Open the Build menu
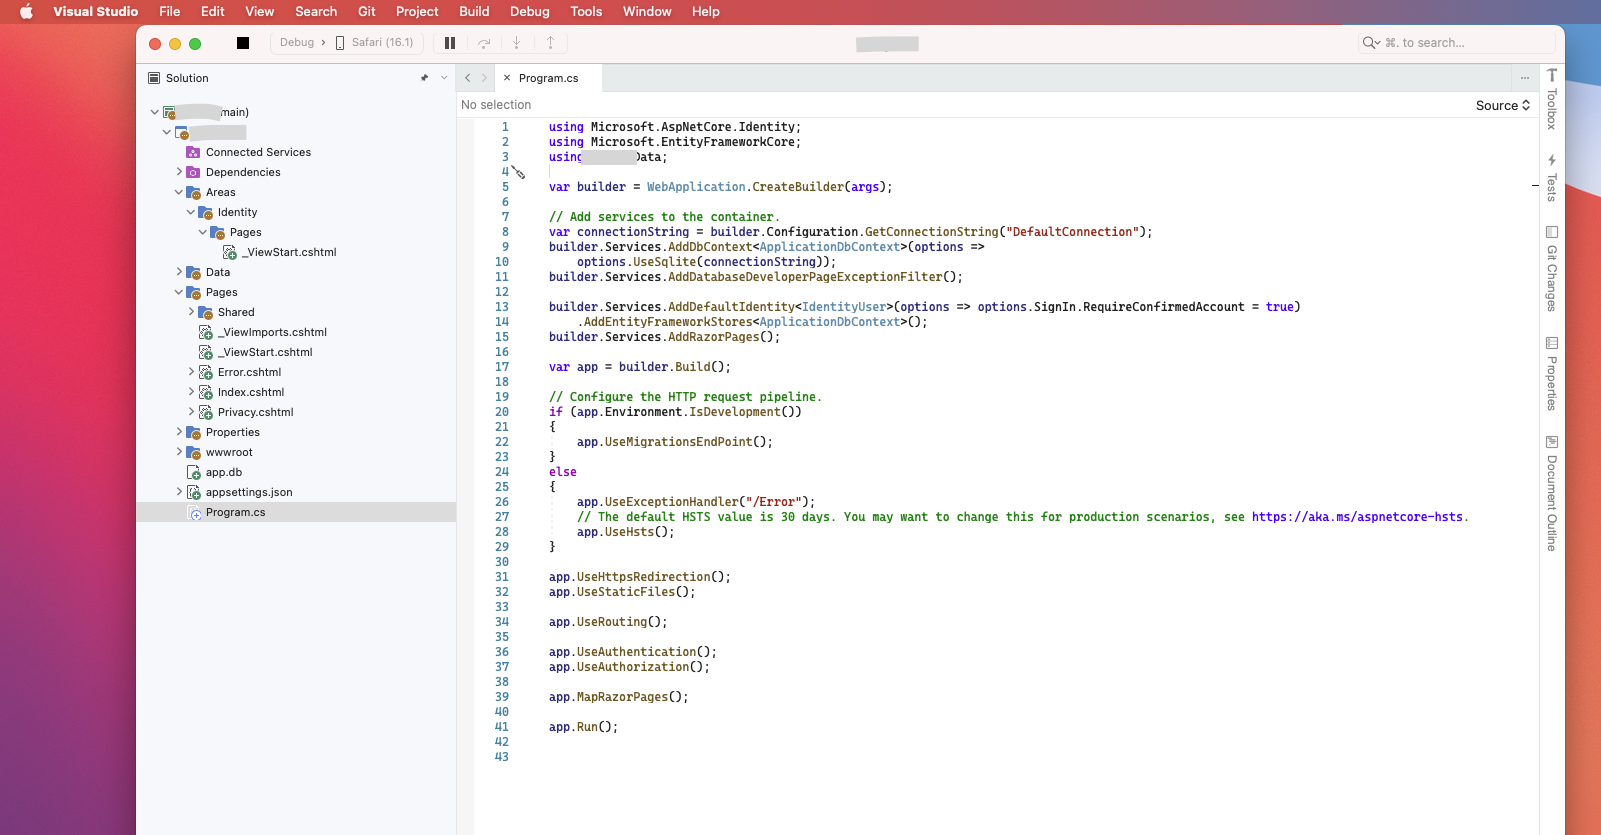Viewport: 1601px width, 835px height. (474, 11)
